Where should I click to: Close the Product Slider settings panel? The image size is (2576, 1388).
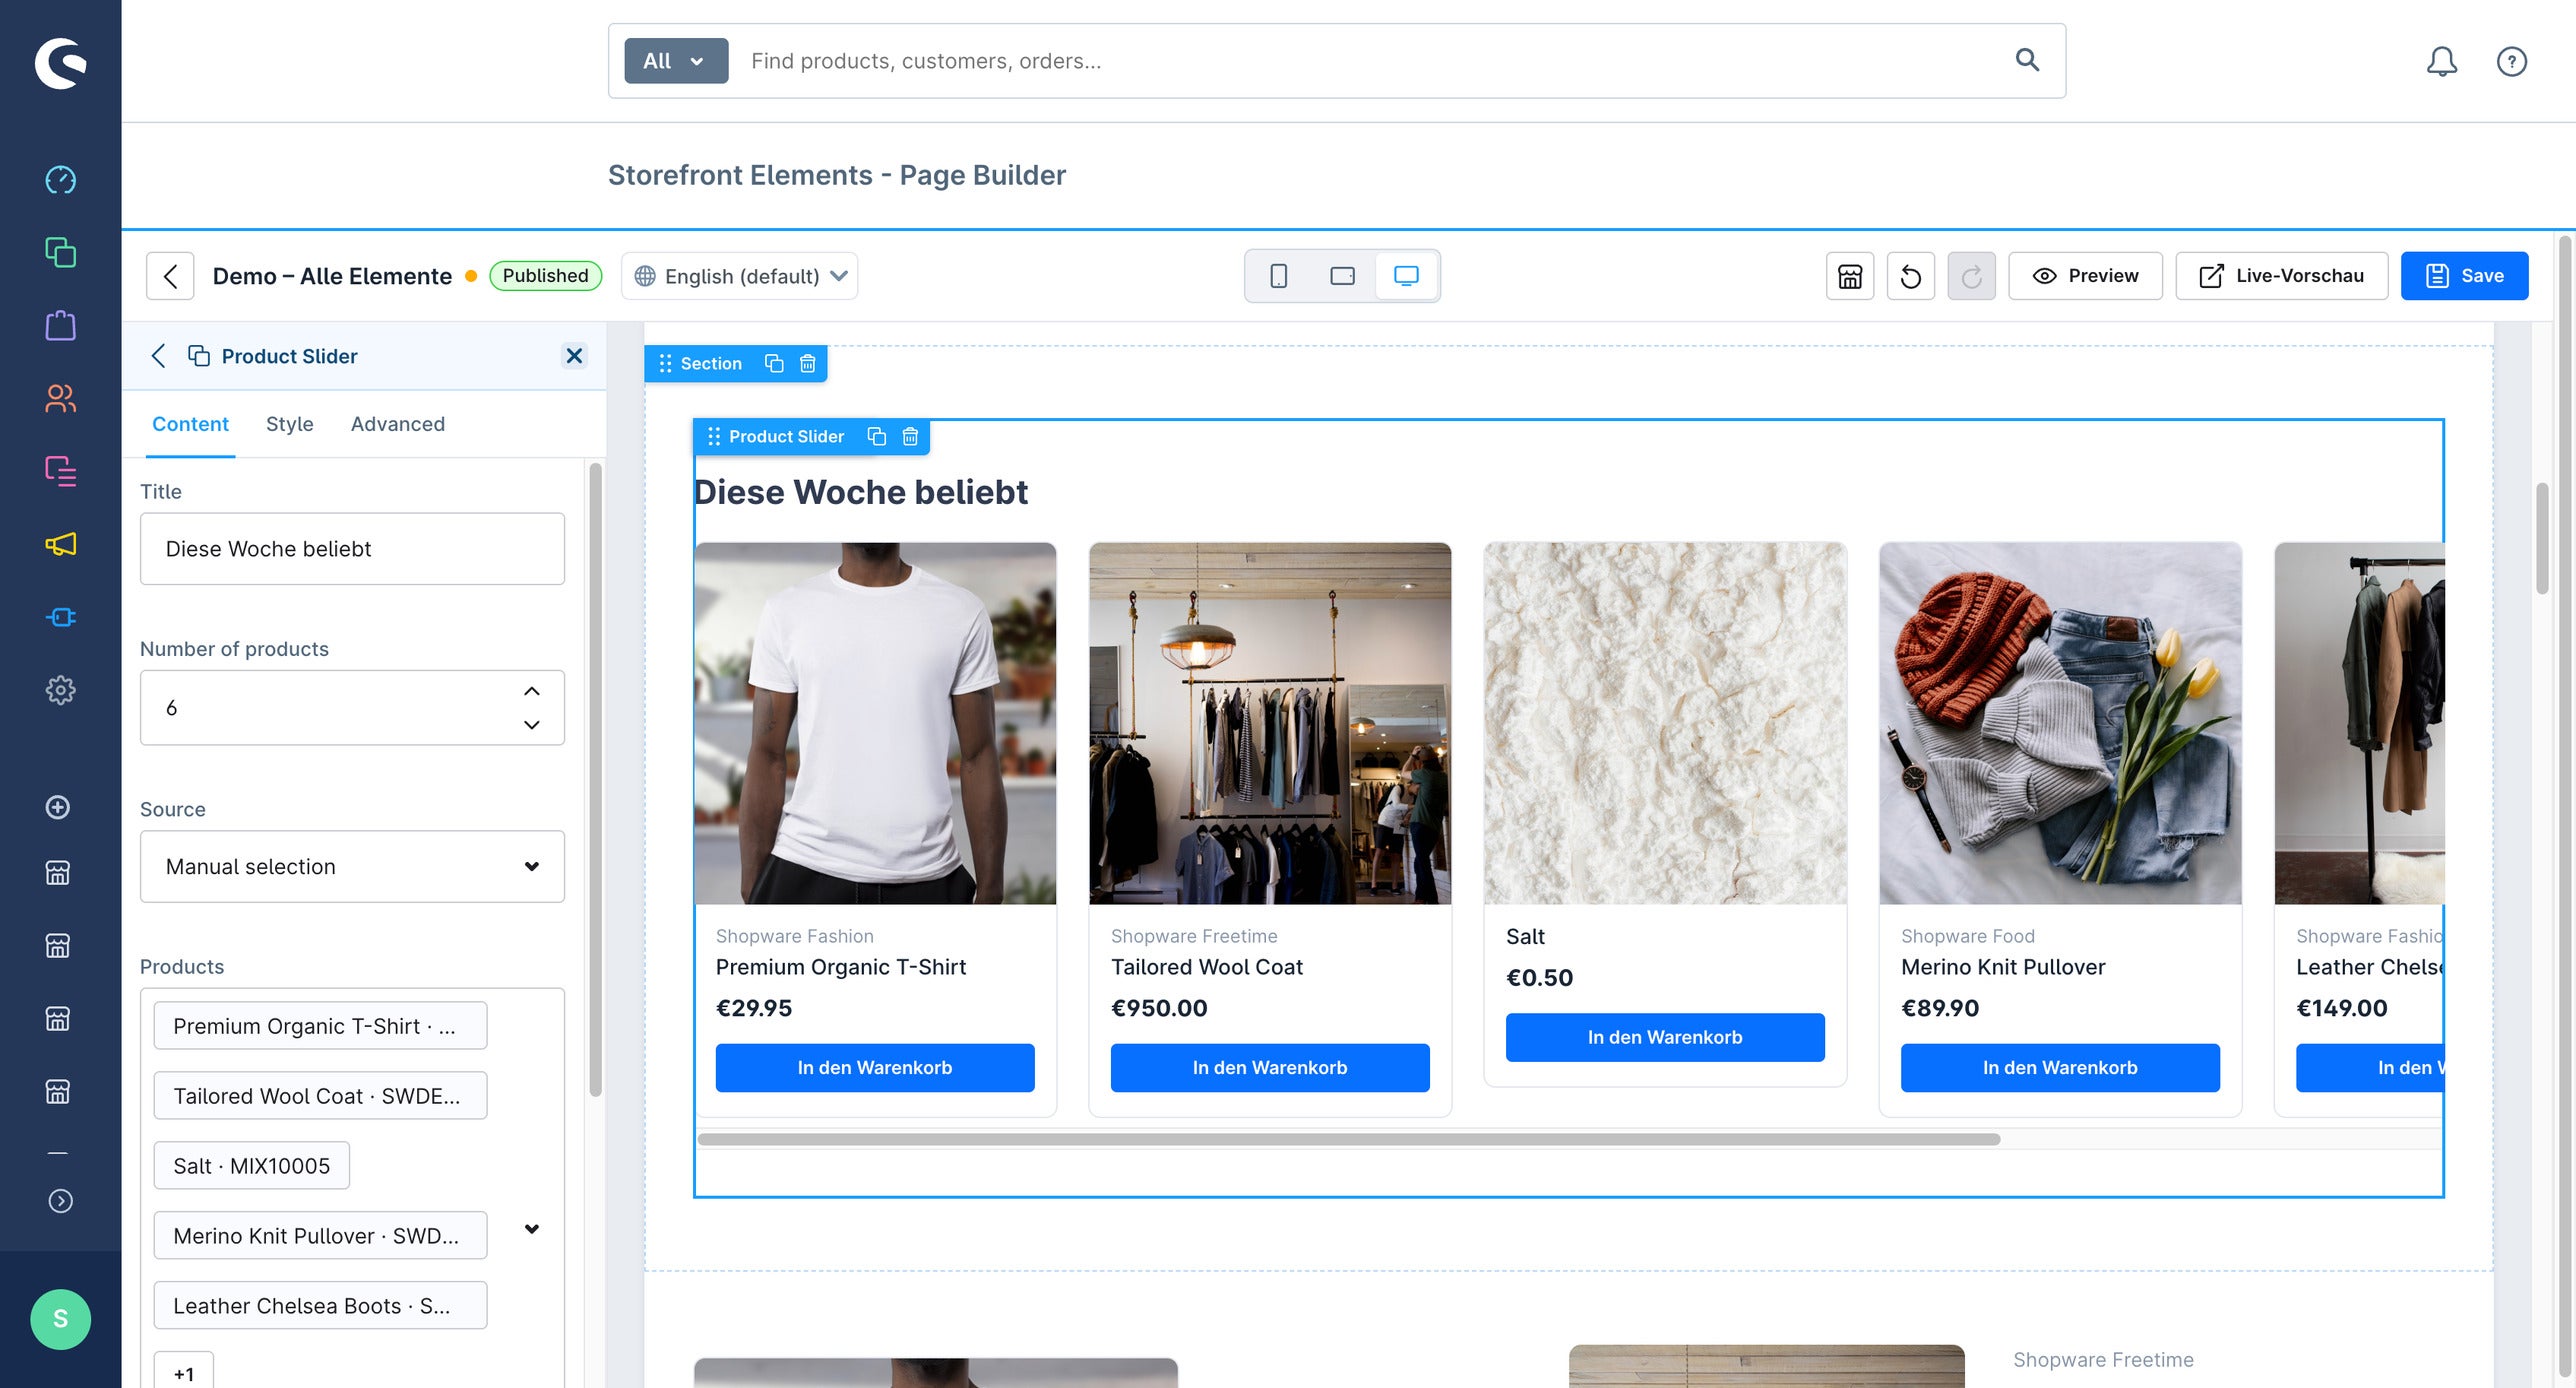[574, 356]
